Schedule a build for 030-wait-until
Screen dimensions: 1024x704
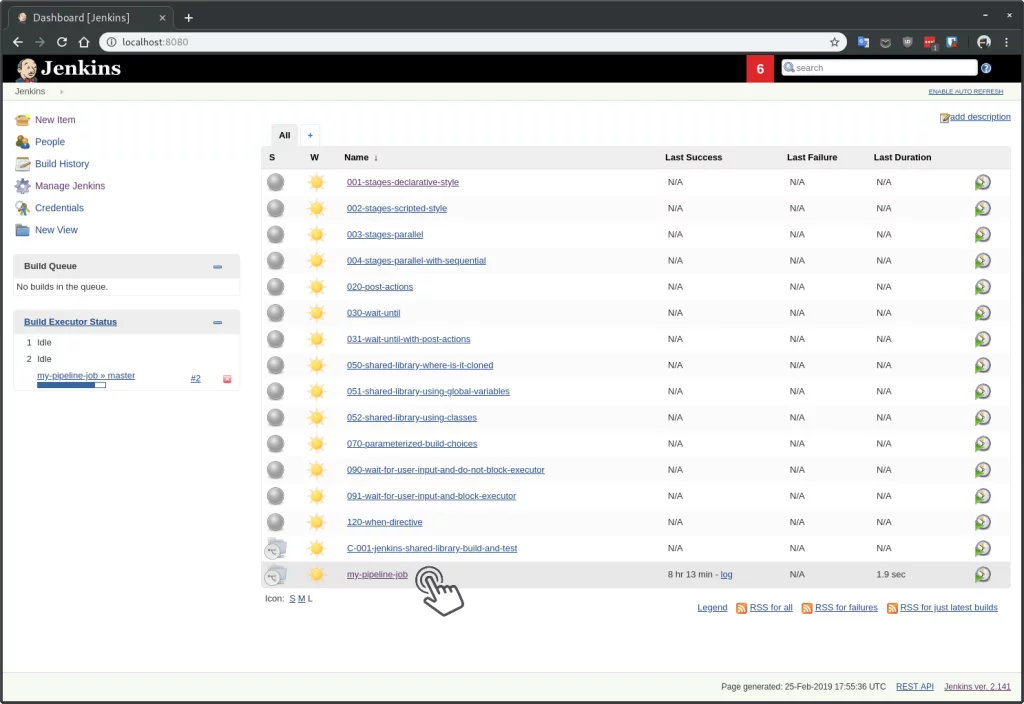982,313
